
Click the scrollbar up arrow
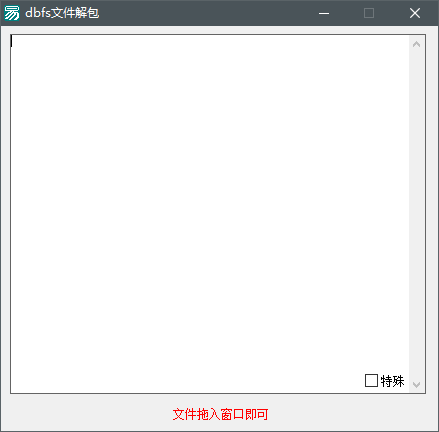click(x=416, y=44)
